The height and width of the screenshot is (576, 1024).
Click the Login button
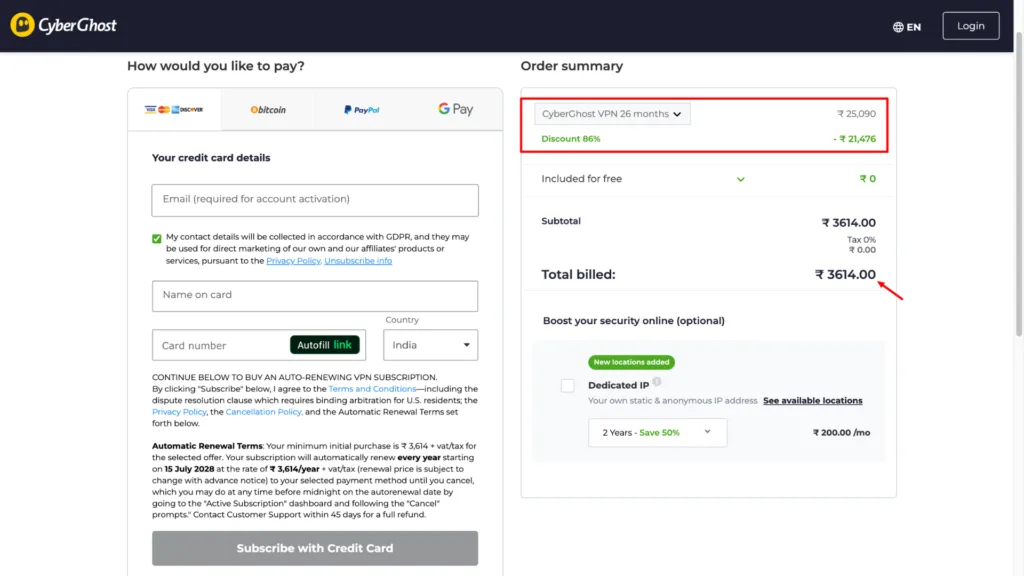coord(970,26)
